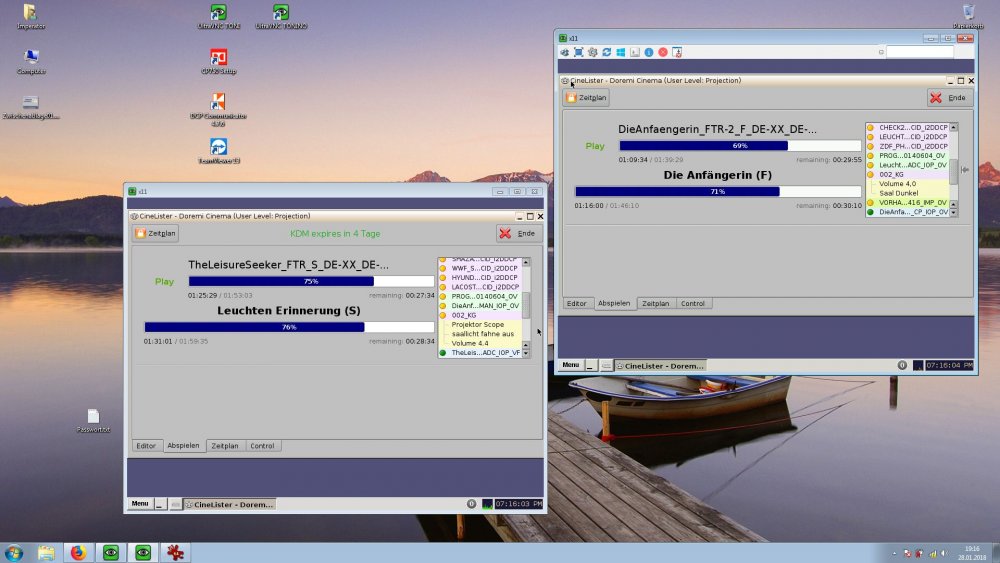Open TeamViewer 13 desktop shortcut
Screen dimensions: 1000x563
pyautogui.click(x=218, y=147)
